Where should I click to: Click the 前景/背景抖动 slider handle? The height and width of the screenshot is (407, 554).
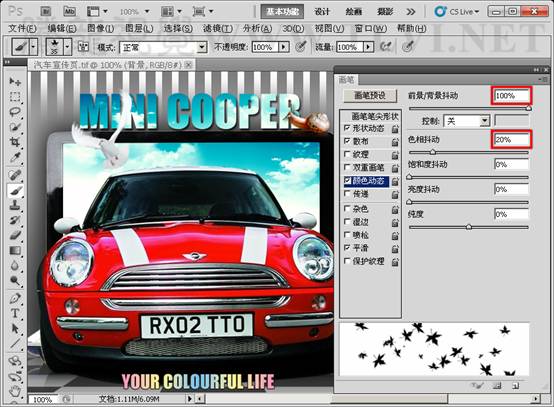tap(529, 108)
